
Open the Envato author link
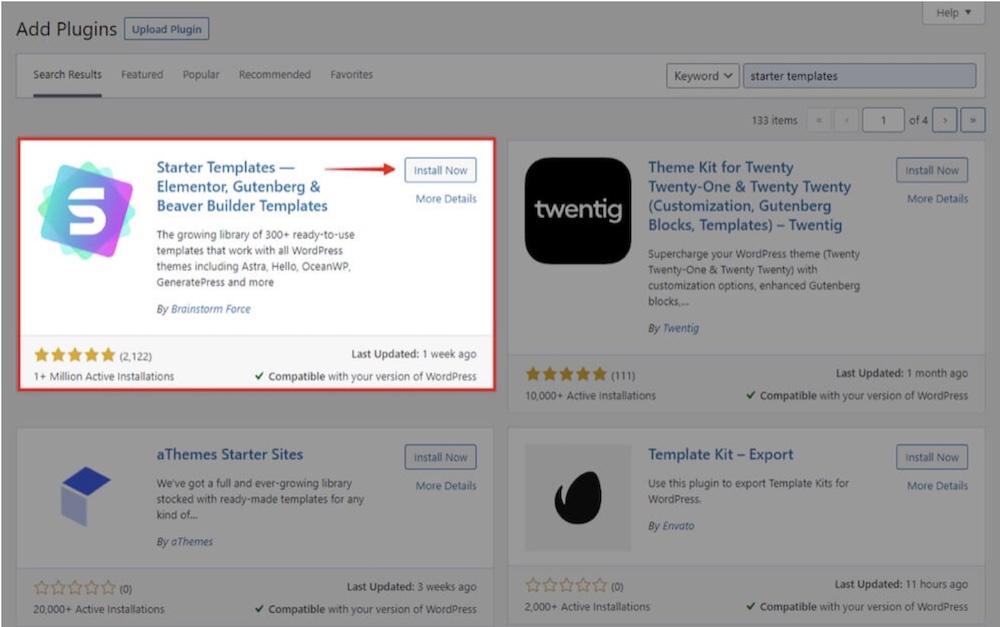tap(678, 526)
